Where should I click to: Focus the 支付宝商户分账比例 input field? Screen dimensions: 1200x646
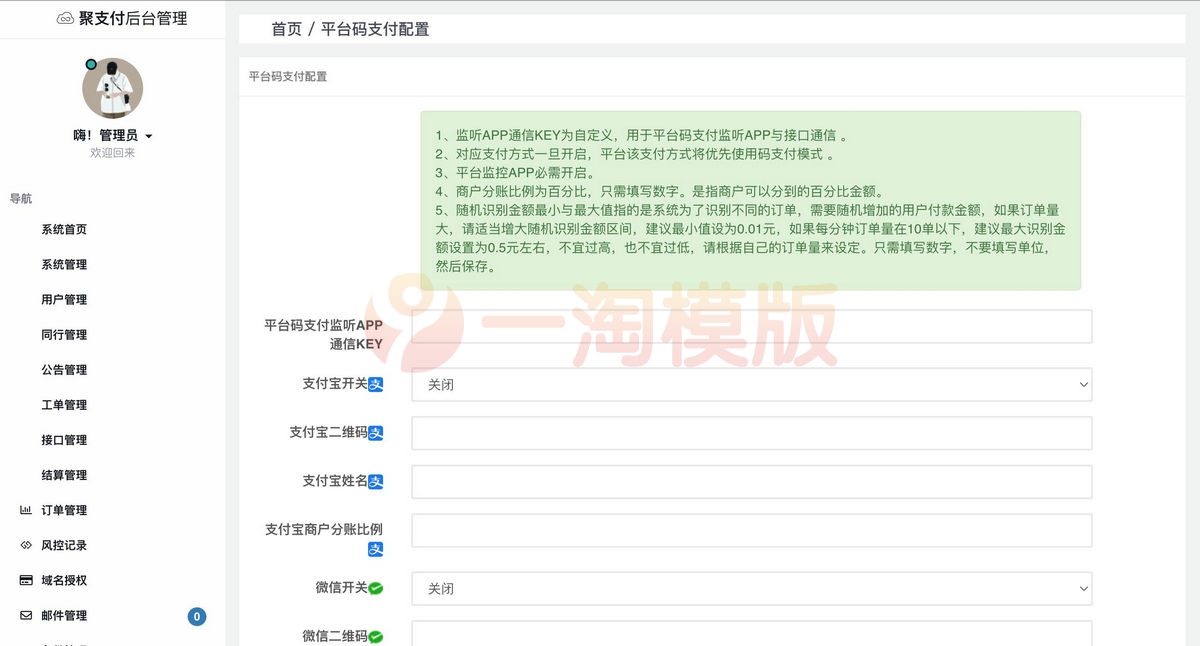tap(752, 531)
